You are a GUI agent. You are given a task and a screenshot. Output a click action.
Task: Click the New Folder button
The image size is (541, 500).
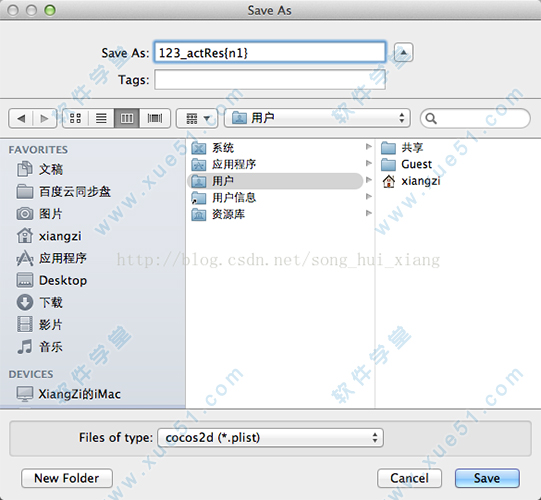click(67, 478)
